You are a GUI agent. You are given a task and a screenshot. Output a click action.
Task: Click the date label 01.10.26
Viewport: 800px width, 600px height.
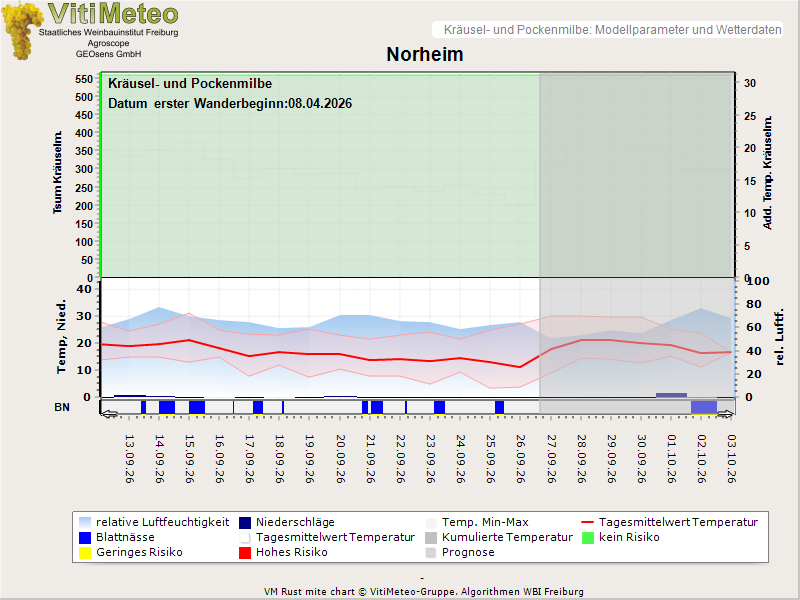671,459
